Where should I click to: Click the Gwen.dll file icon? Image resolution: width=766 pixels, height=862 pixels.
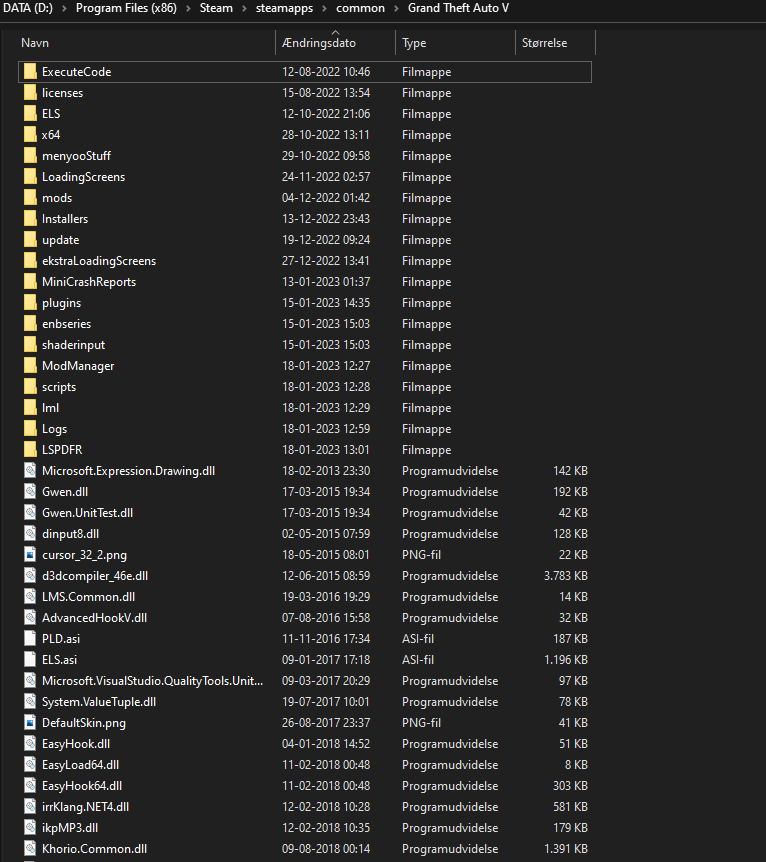click(30, 492)
